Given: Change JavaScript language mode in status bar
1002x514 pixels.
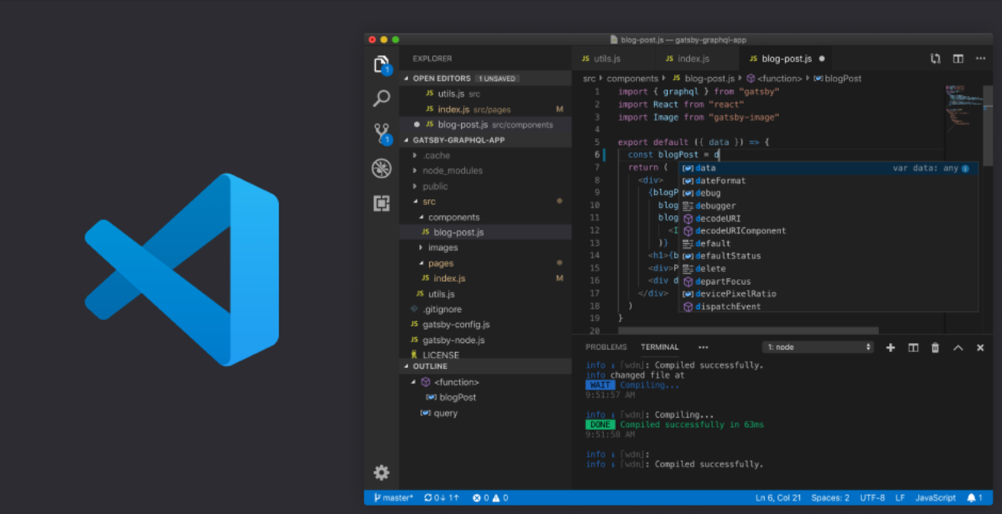Looking at the screenshot, I should coord(935,497).
